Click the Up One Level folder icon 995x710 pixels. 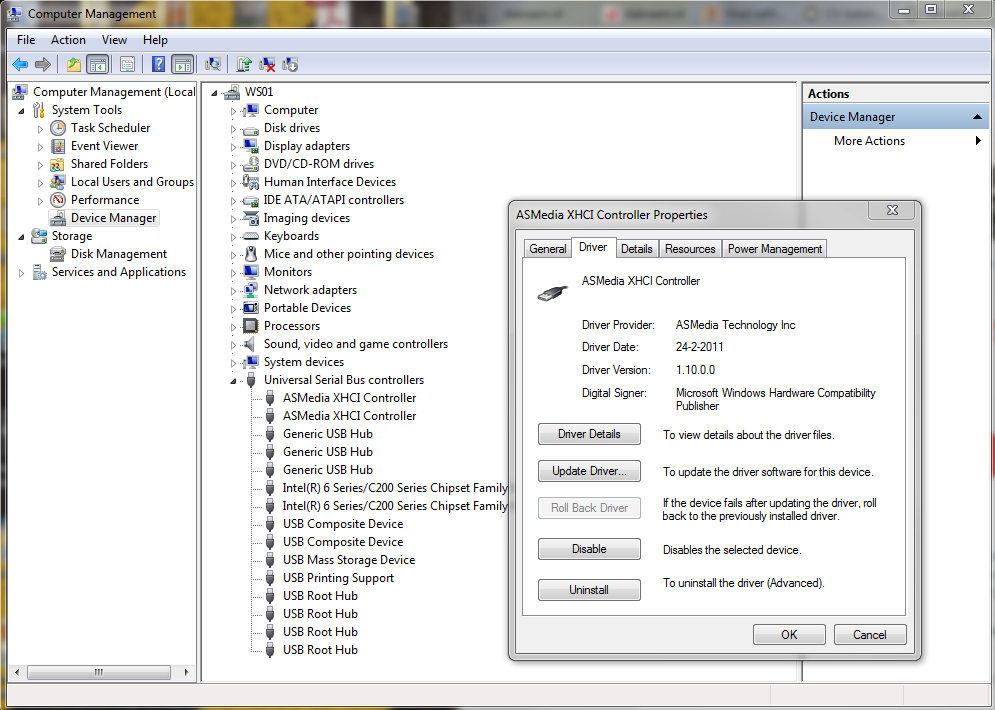click(74, 64)
